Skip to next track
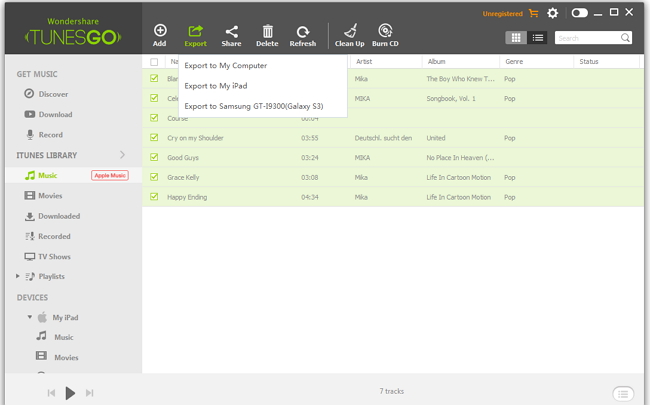 click(90, 393)
